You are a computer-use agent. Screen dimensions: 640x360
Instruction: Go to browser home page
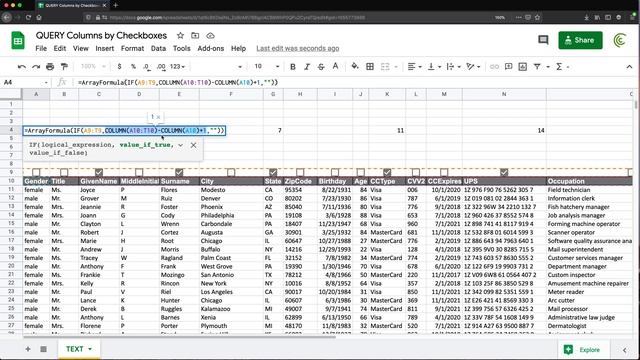[x=39, y=18]
